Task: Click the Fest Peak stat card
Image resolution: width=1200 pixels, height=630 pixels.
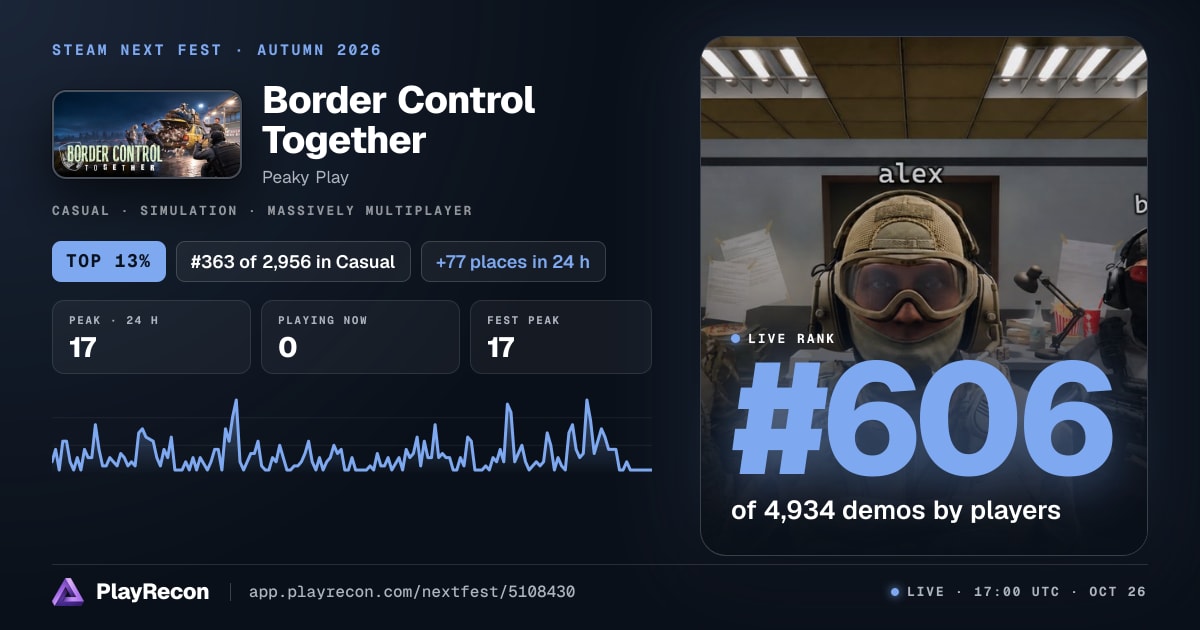Action: click(561, 337)
